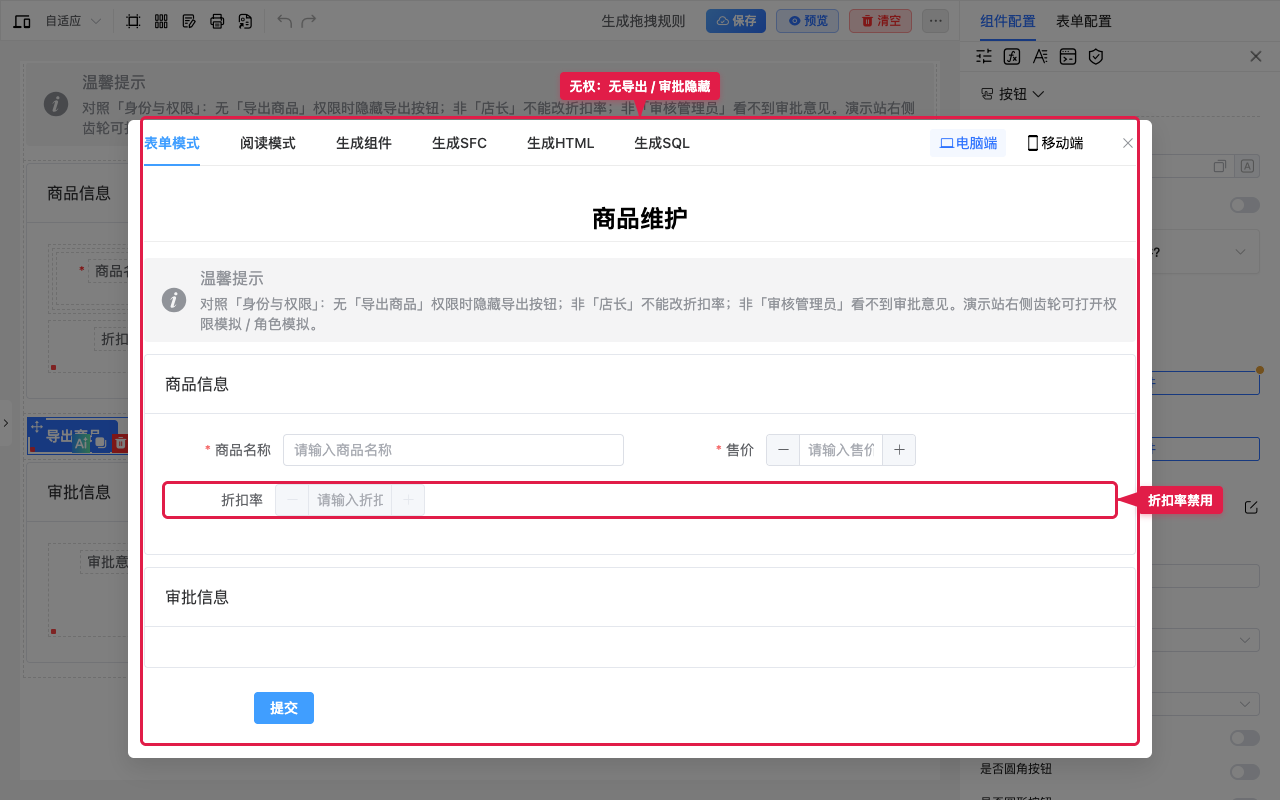Open the dropdown ending with a question mark
1280x800 pixels.
pyautogui.click(x=1205, y=252)
